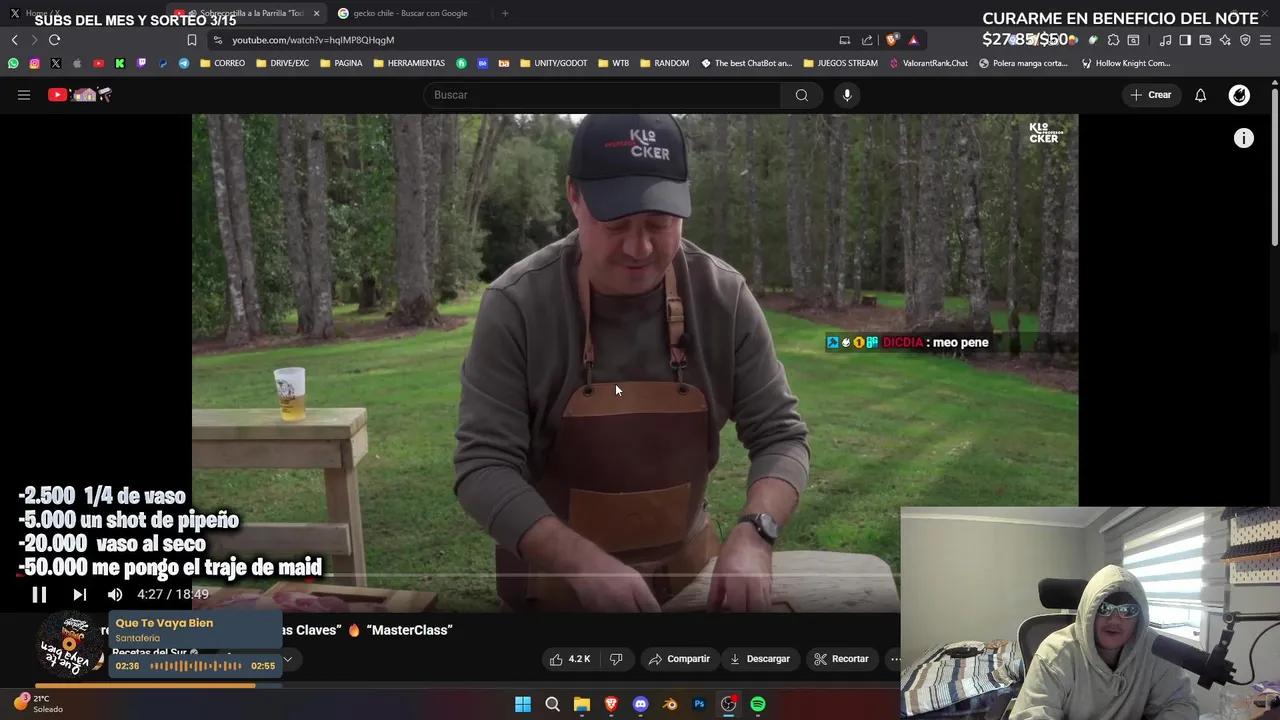This screenshot has width=1280, height=720.
Task: Expand the DRIVE/EXC bookmark folder
Action: 282,63
